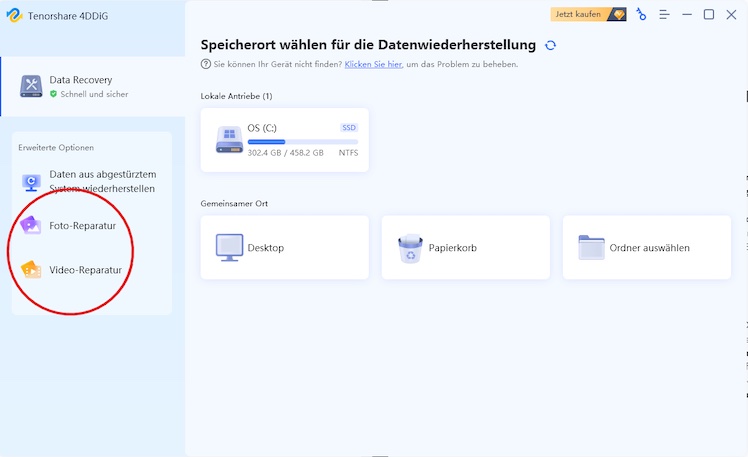Click the SSD badge on OS (C:)

(348, 128)
